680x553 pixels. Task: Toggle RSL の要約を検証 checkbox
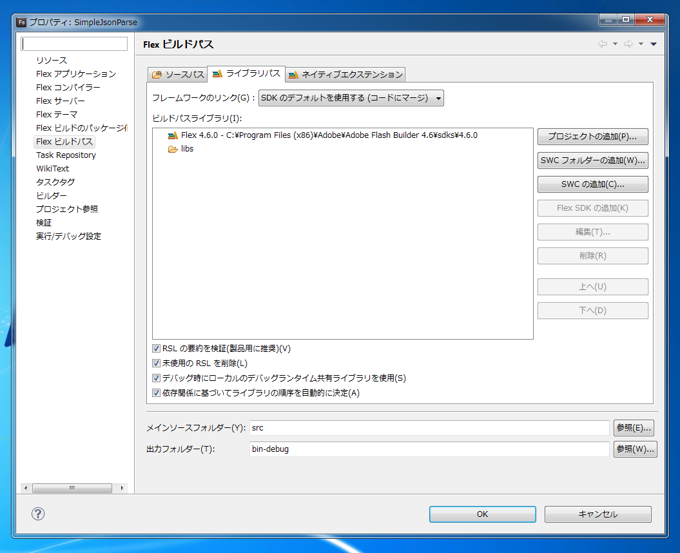point(156,348)
